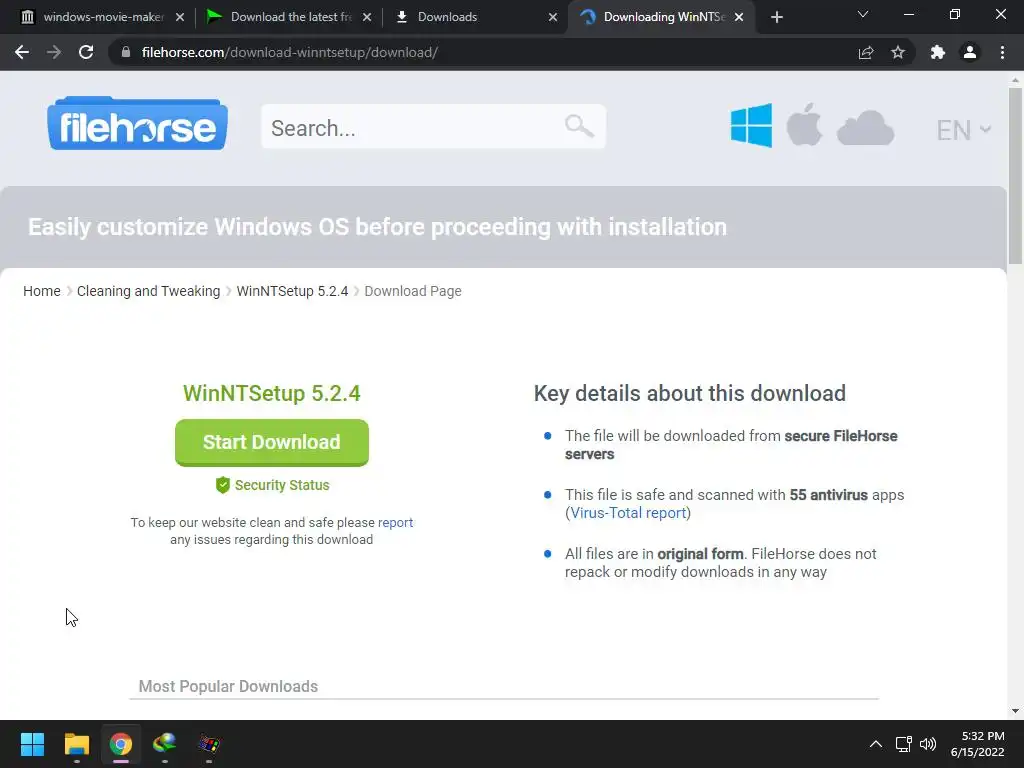Screen dimensions: 1024x768
Task: Select the Windows platform icon
Action: 751,125
